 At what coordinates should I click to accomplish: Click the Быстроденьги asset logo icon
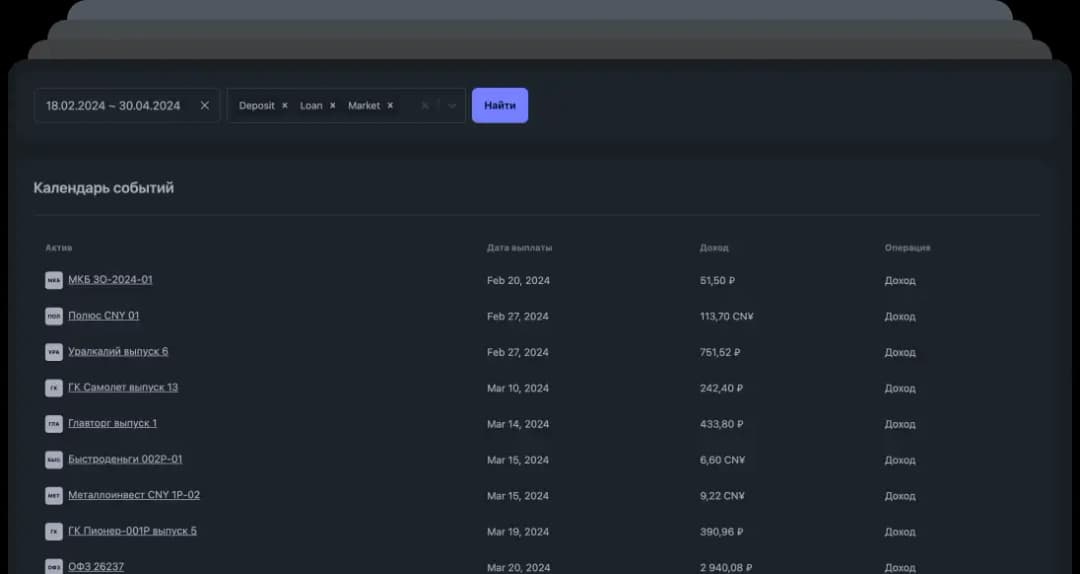click(x=54, y=460)
